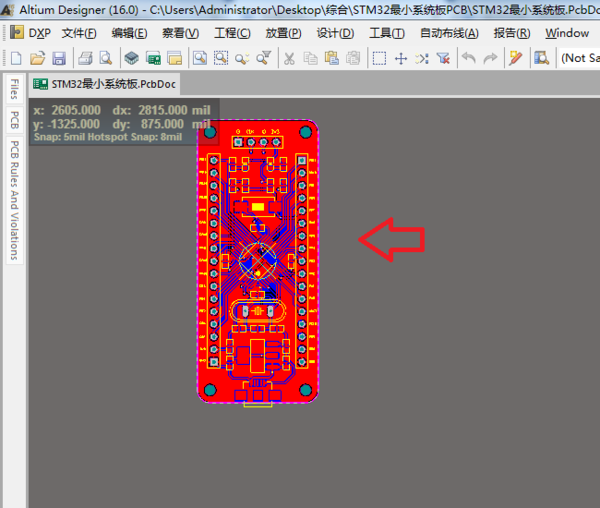
Task: Click the Print icon
Action: [x=85, y=59]
